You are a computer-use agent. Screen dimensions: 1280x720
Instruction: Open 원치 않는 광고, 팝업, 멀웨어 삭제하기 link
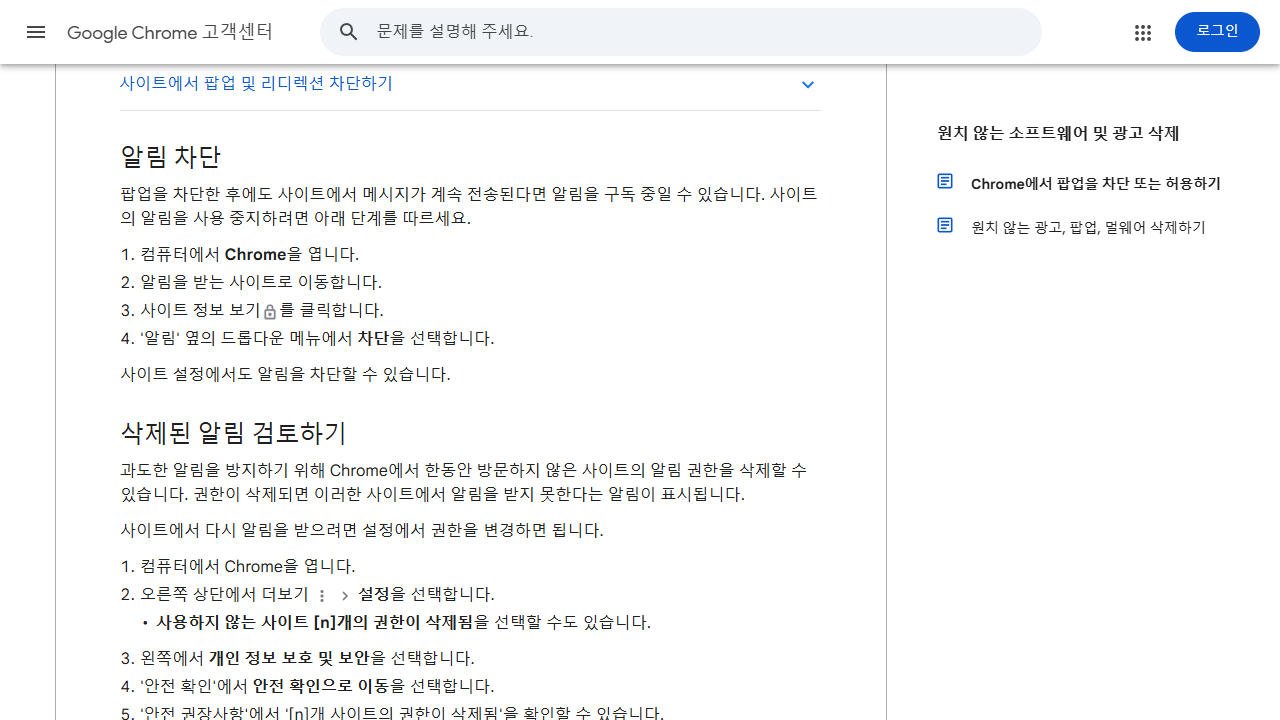1088,228
